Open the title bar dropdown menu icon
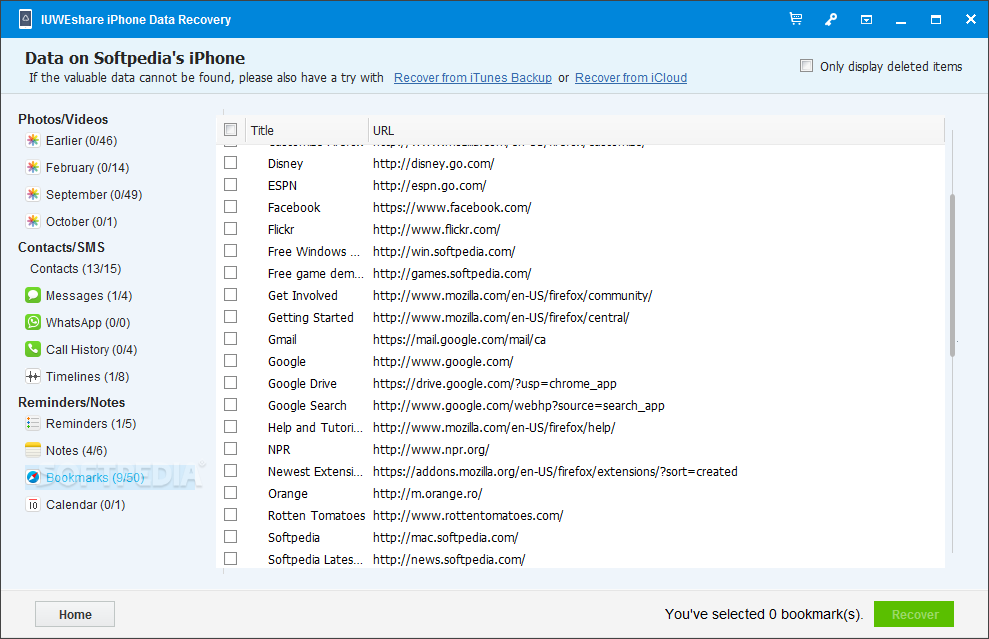989x639 pixels. 867,20
